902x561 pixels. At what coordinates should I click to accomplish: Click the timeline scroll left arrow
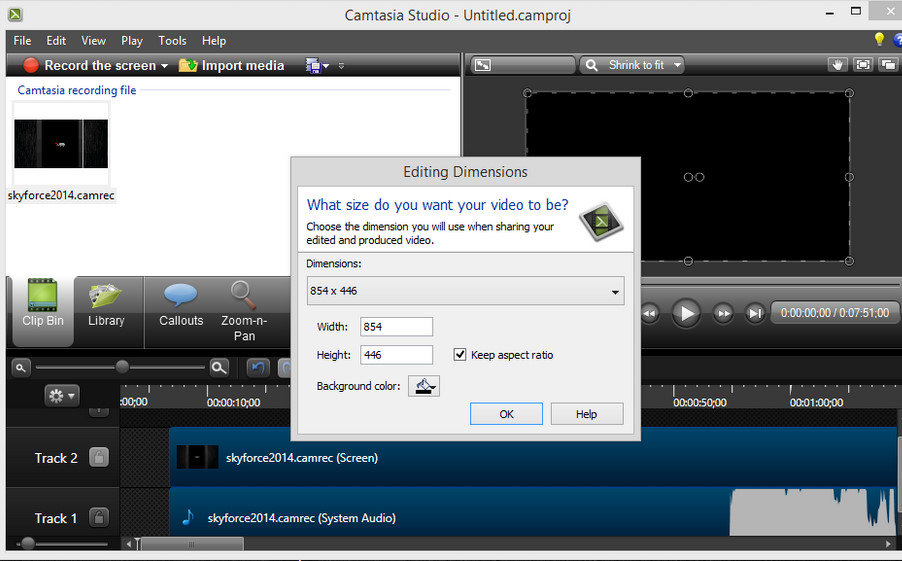coord(129,544)
